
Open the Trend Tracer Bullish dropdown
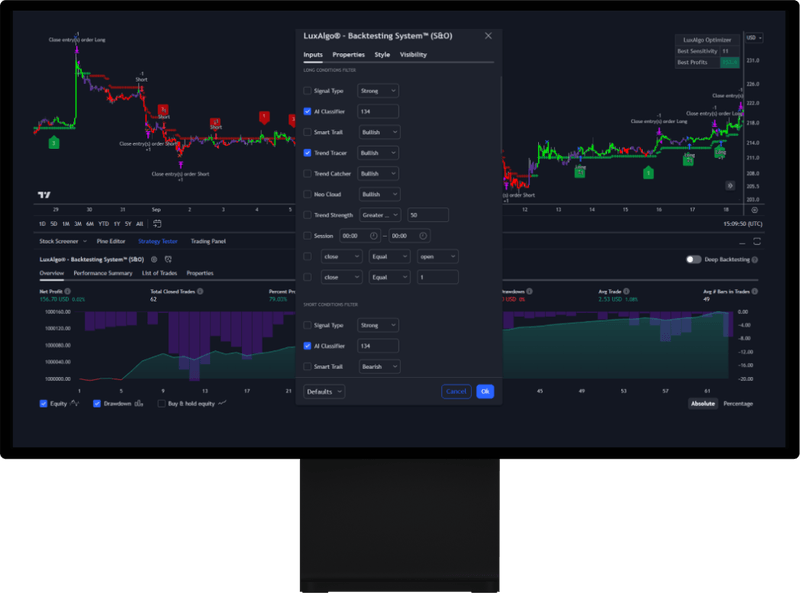(x=378, y=153)
